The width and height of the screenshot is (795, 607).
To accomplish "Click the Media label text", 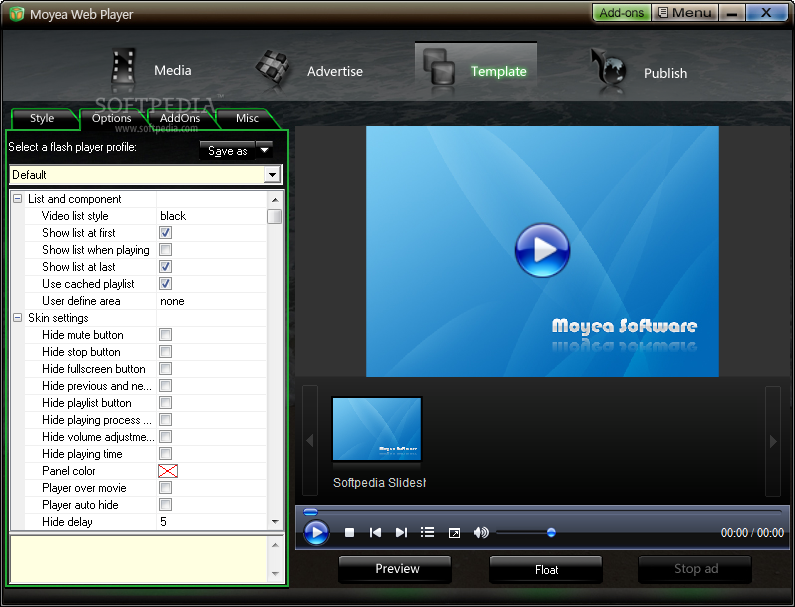I will point(173,70).
